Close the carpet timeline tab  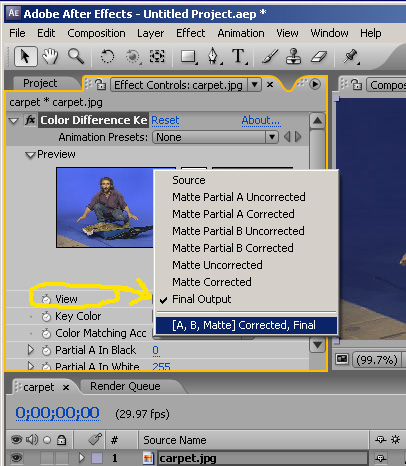pyautogui.click(x=66, y=387)
